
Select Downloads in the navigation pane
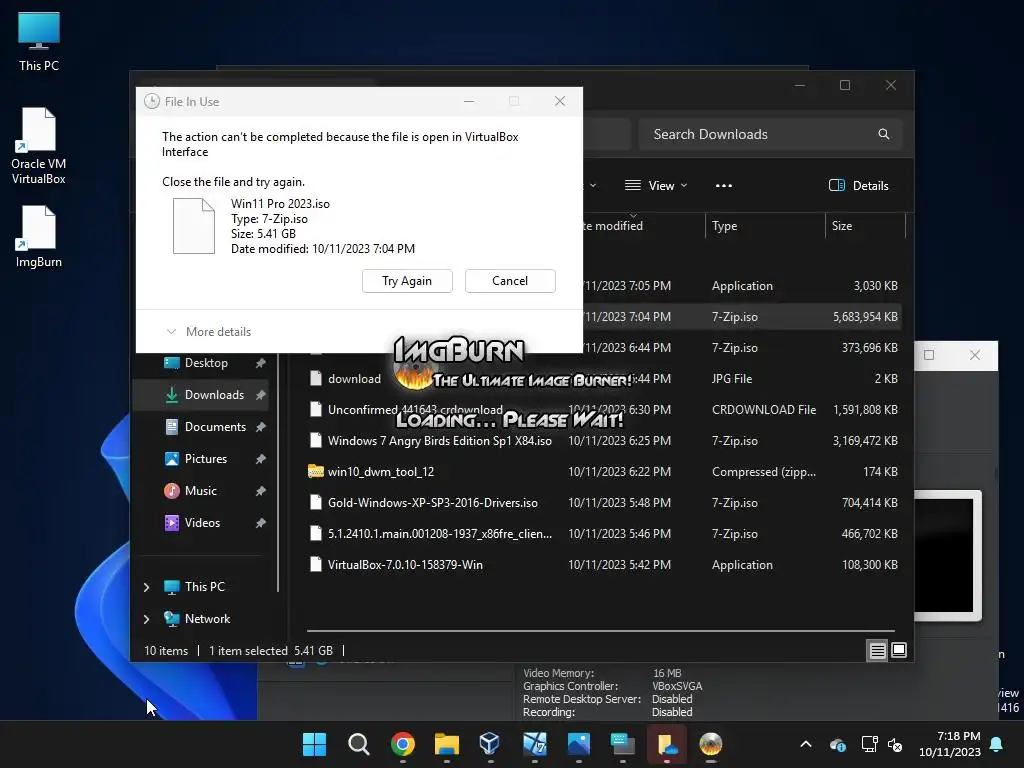214,395
